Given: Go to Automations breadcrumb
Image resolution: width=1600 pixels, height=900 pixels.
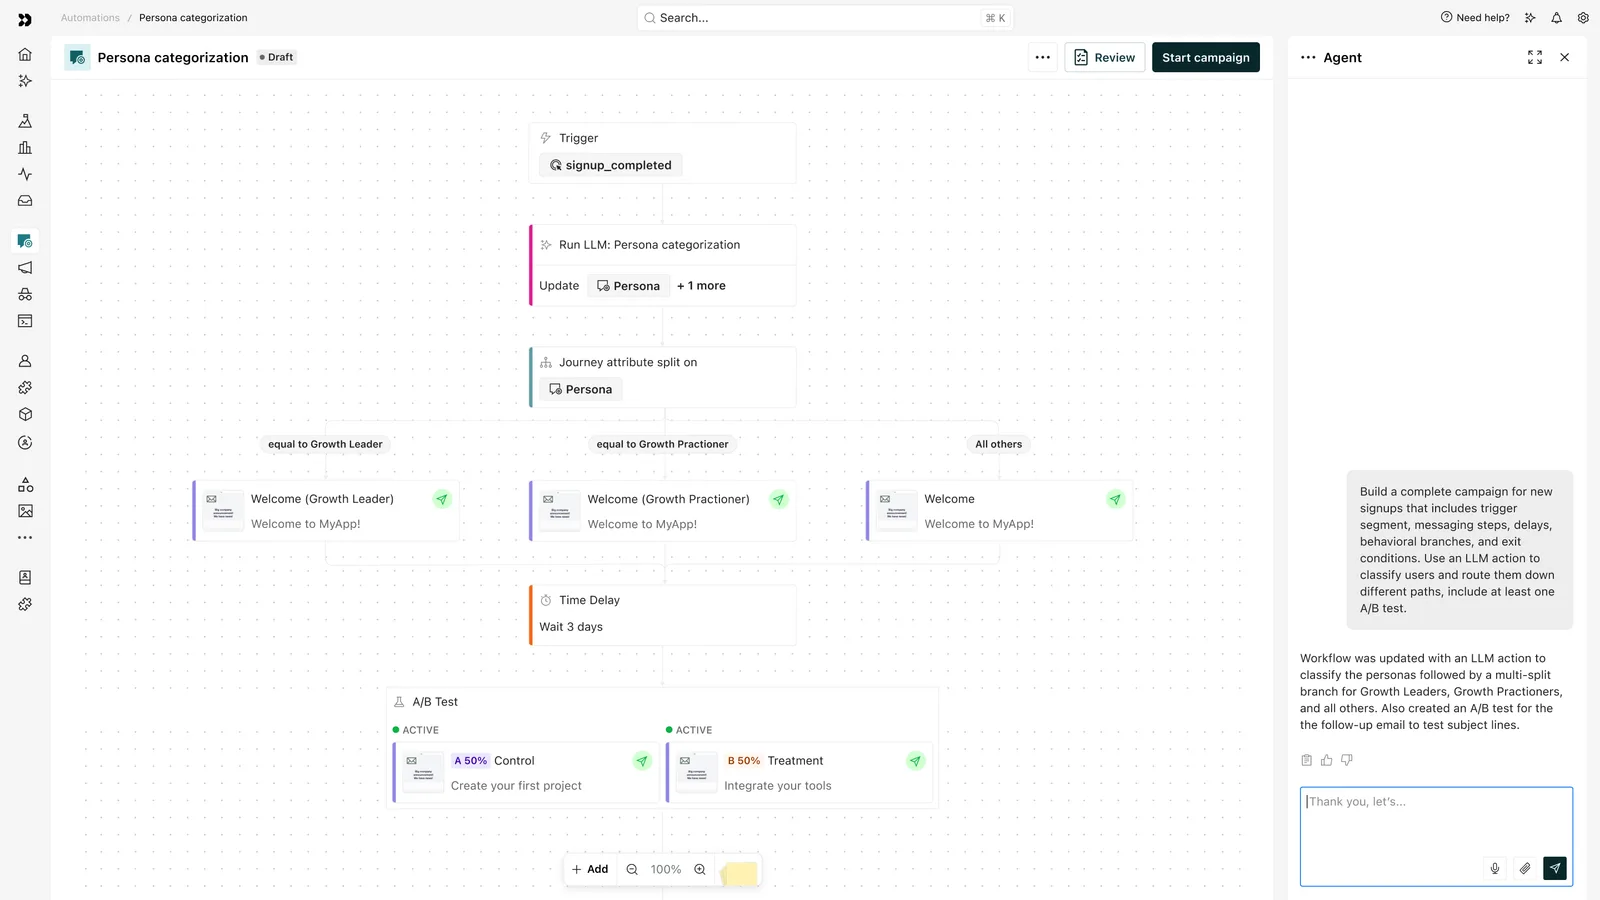Looking at the screenshot, I should [90, 18].
